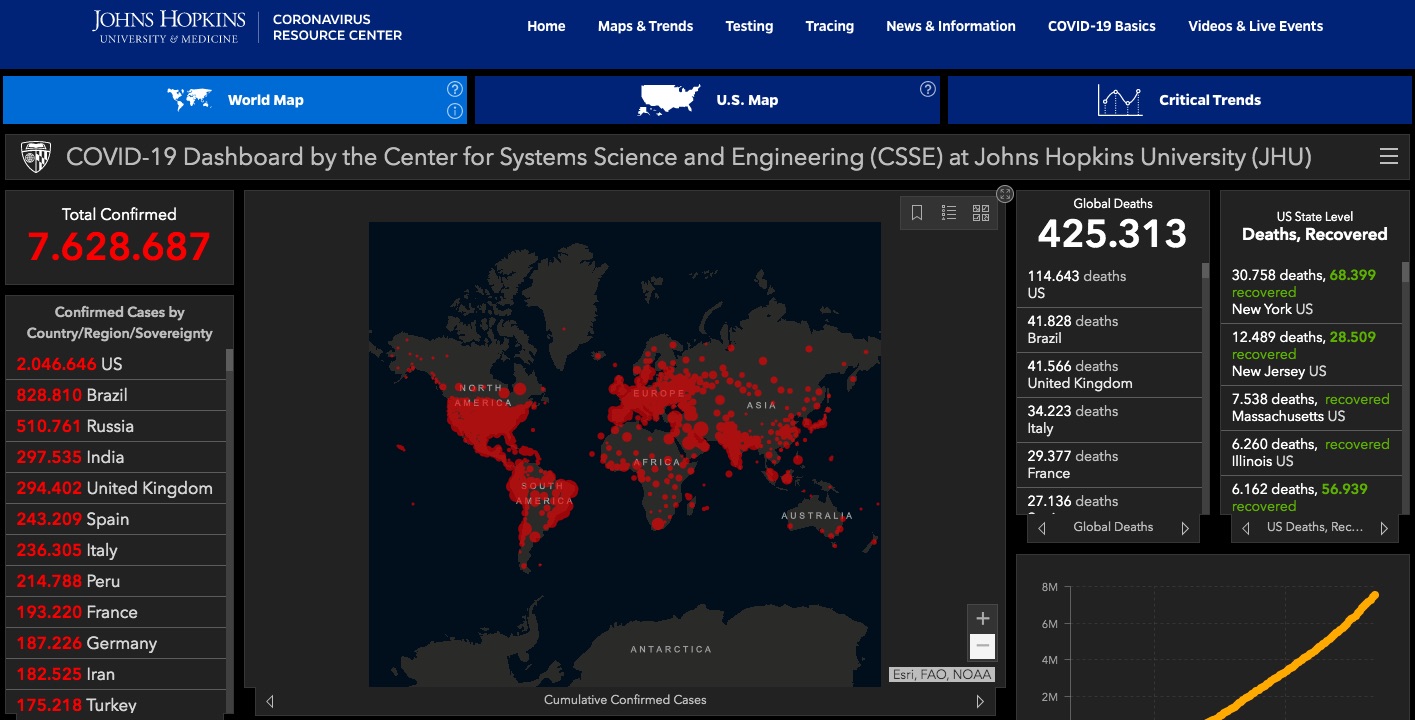Click the info icon on World Map tab
The width and height of the screenshot is (1415, 720).
pos(455,111)
